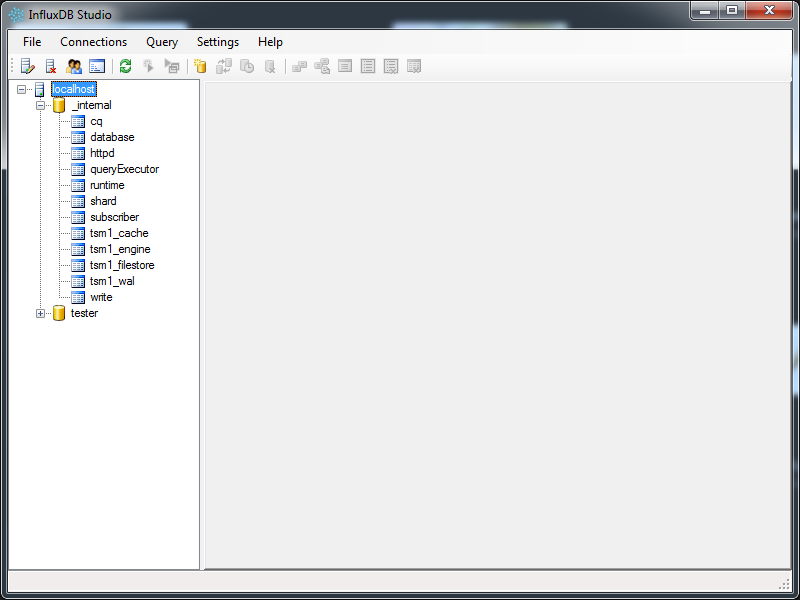The height and width of the screenshot is (600, 800).
Task: Click the table icon next to cq
Action: click(x=78, y=121)
